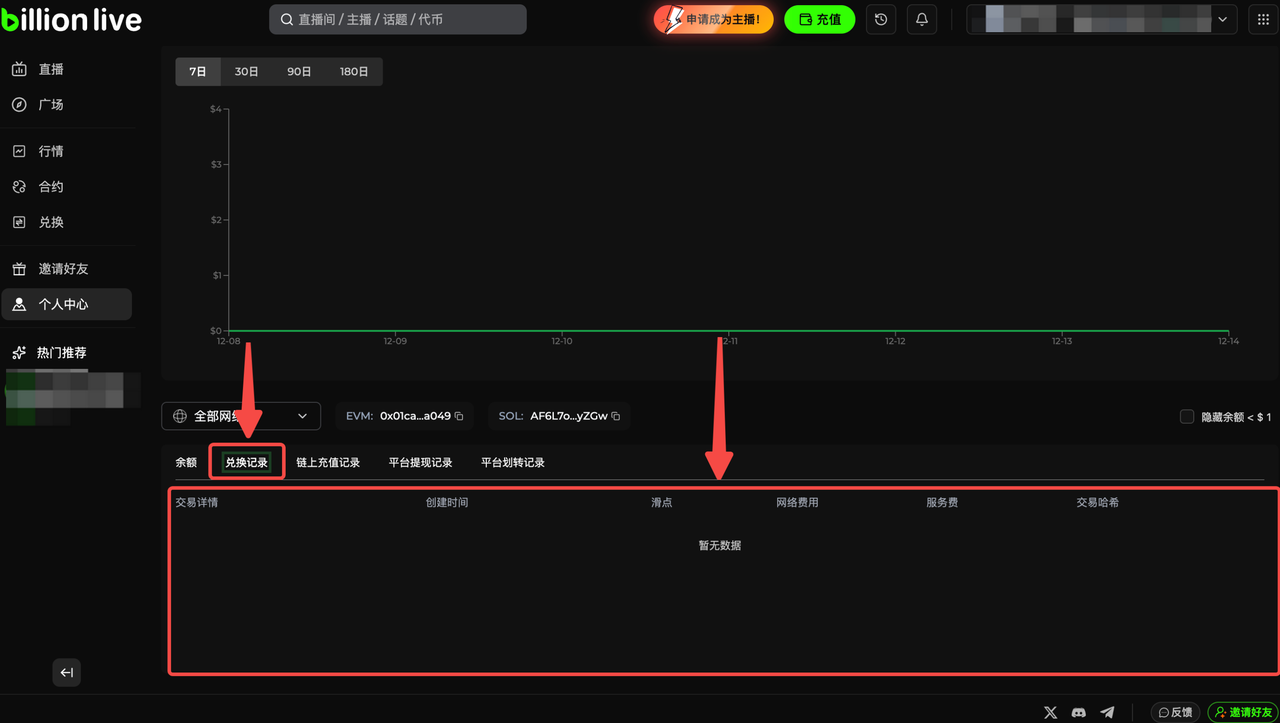This screenshot has width=1280, height=723.
Task: Toggle 隐藏余额 < $1 checkbox
Action: [1187, 416]
